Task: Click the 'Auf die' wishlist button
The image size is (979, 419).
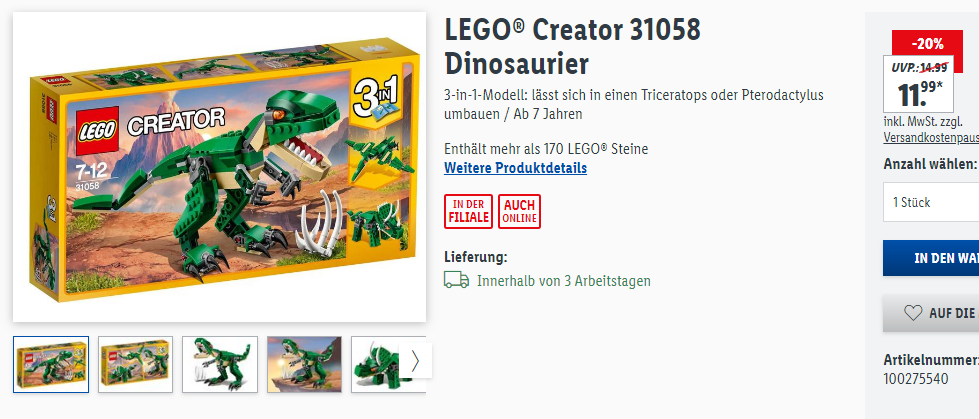Action: pos(931,313)
